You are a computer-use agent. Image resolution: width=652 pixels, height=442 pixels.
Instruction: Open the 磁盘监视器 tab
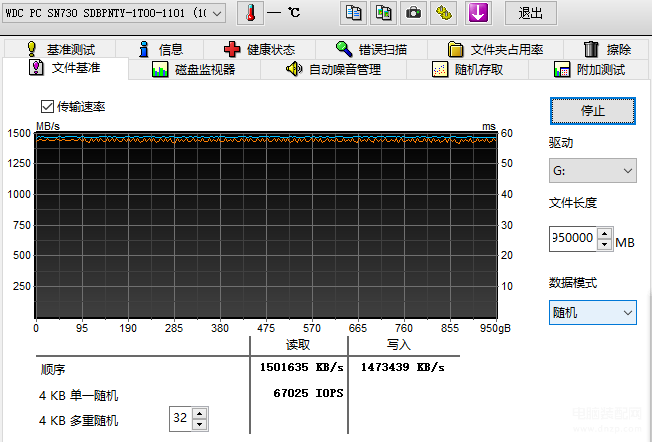click(x=194, y=69)
